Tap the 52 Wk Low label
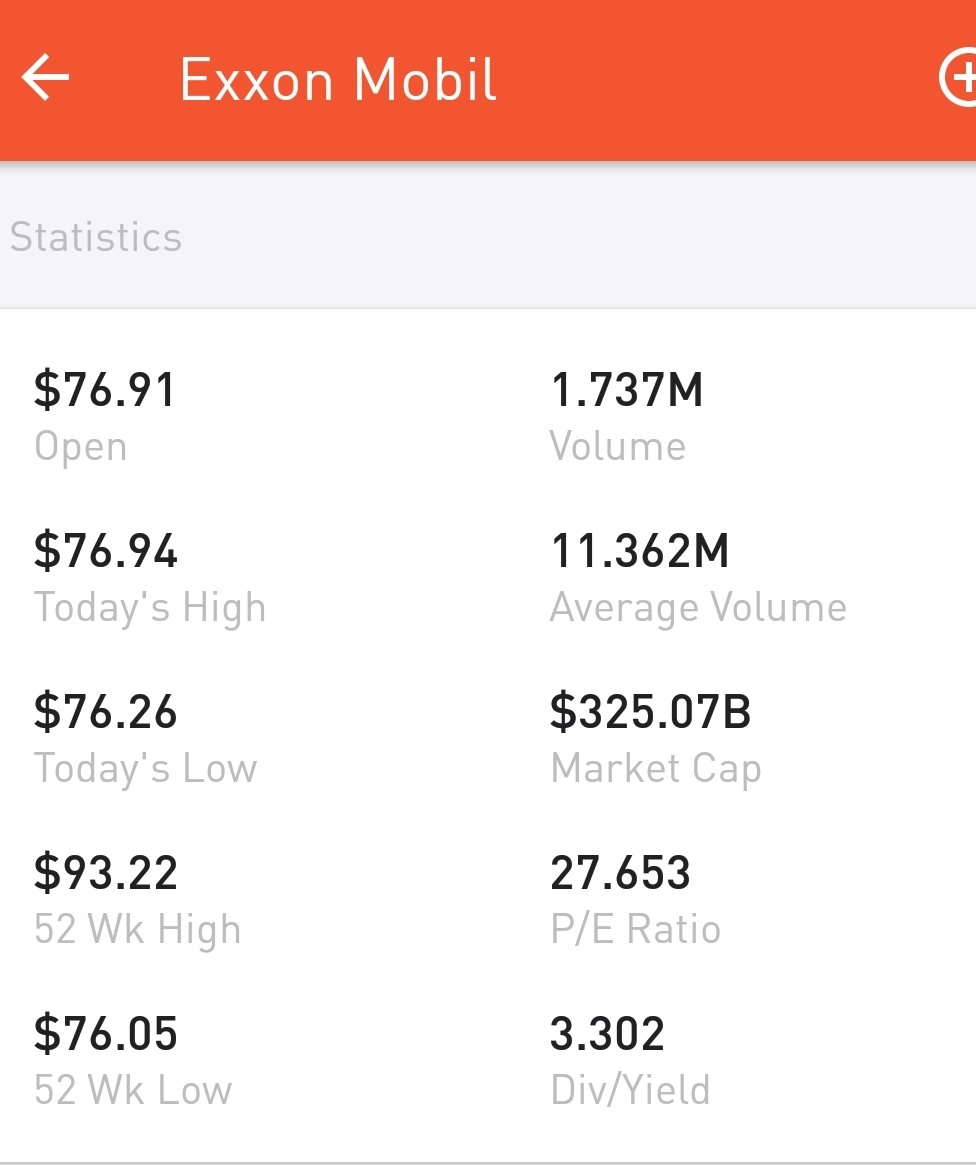Viewport: 976px width, 1165px height. pos(133,1090)
